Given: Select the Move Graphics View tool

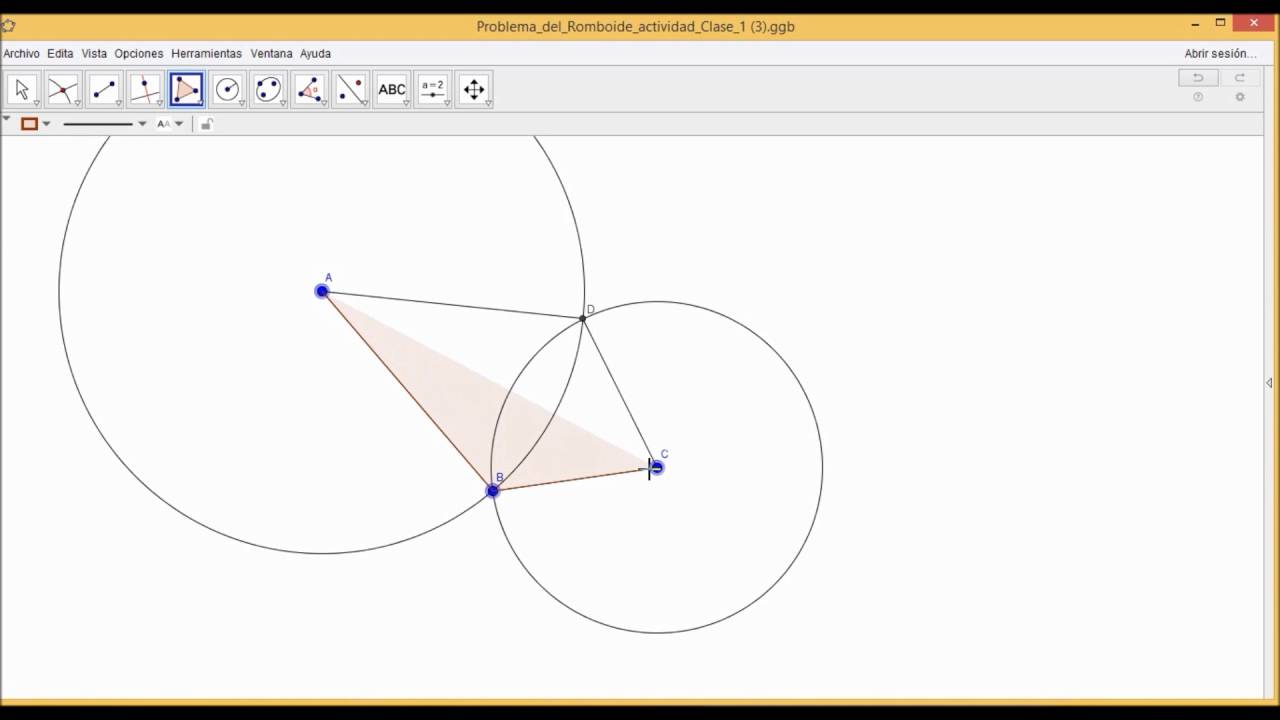Looking at the screenshot, I should (474, 89).
